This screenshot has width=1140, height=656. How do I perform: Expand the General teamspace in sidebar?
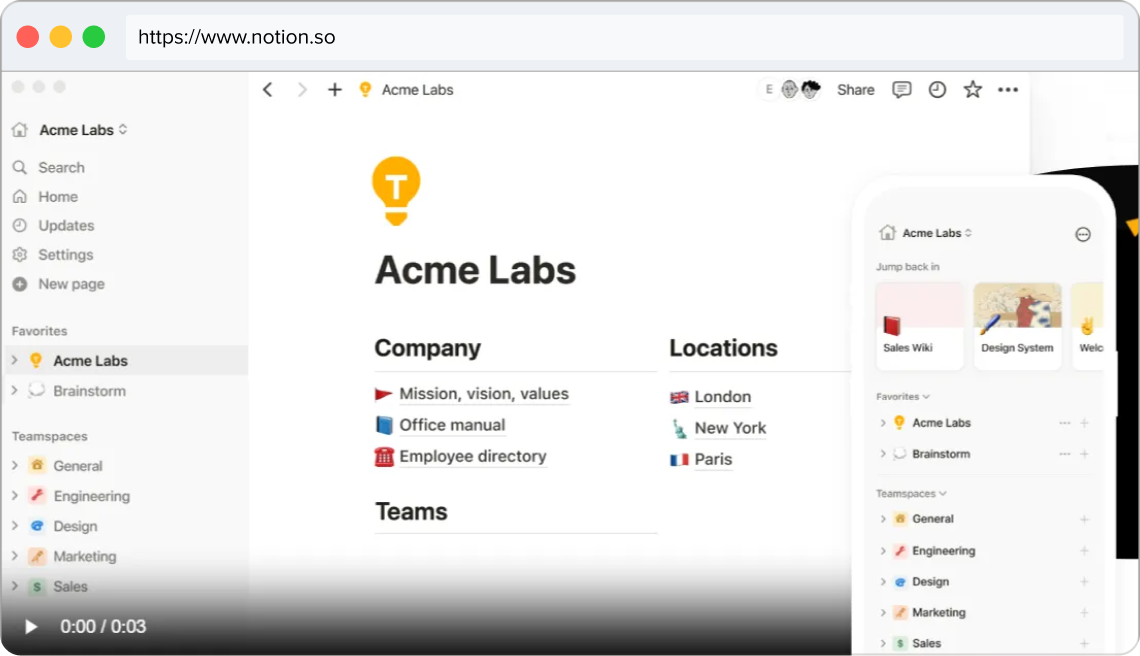[x=15, y=465]
